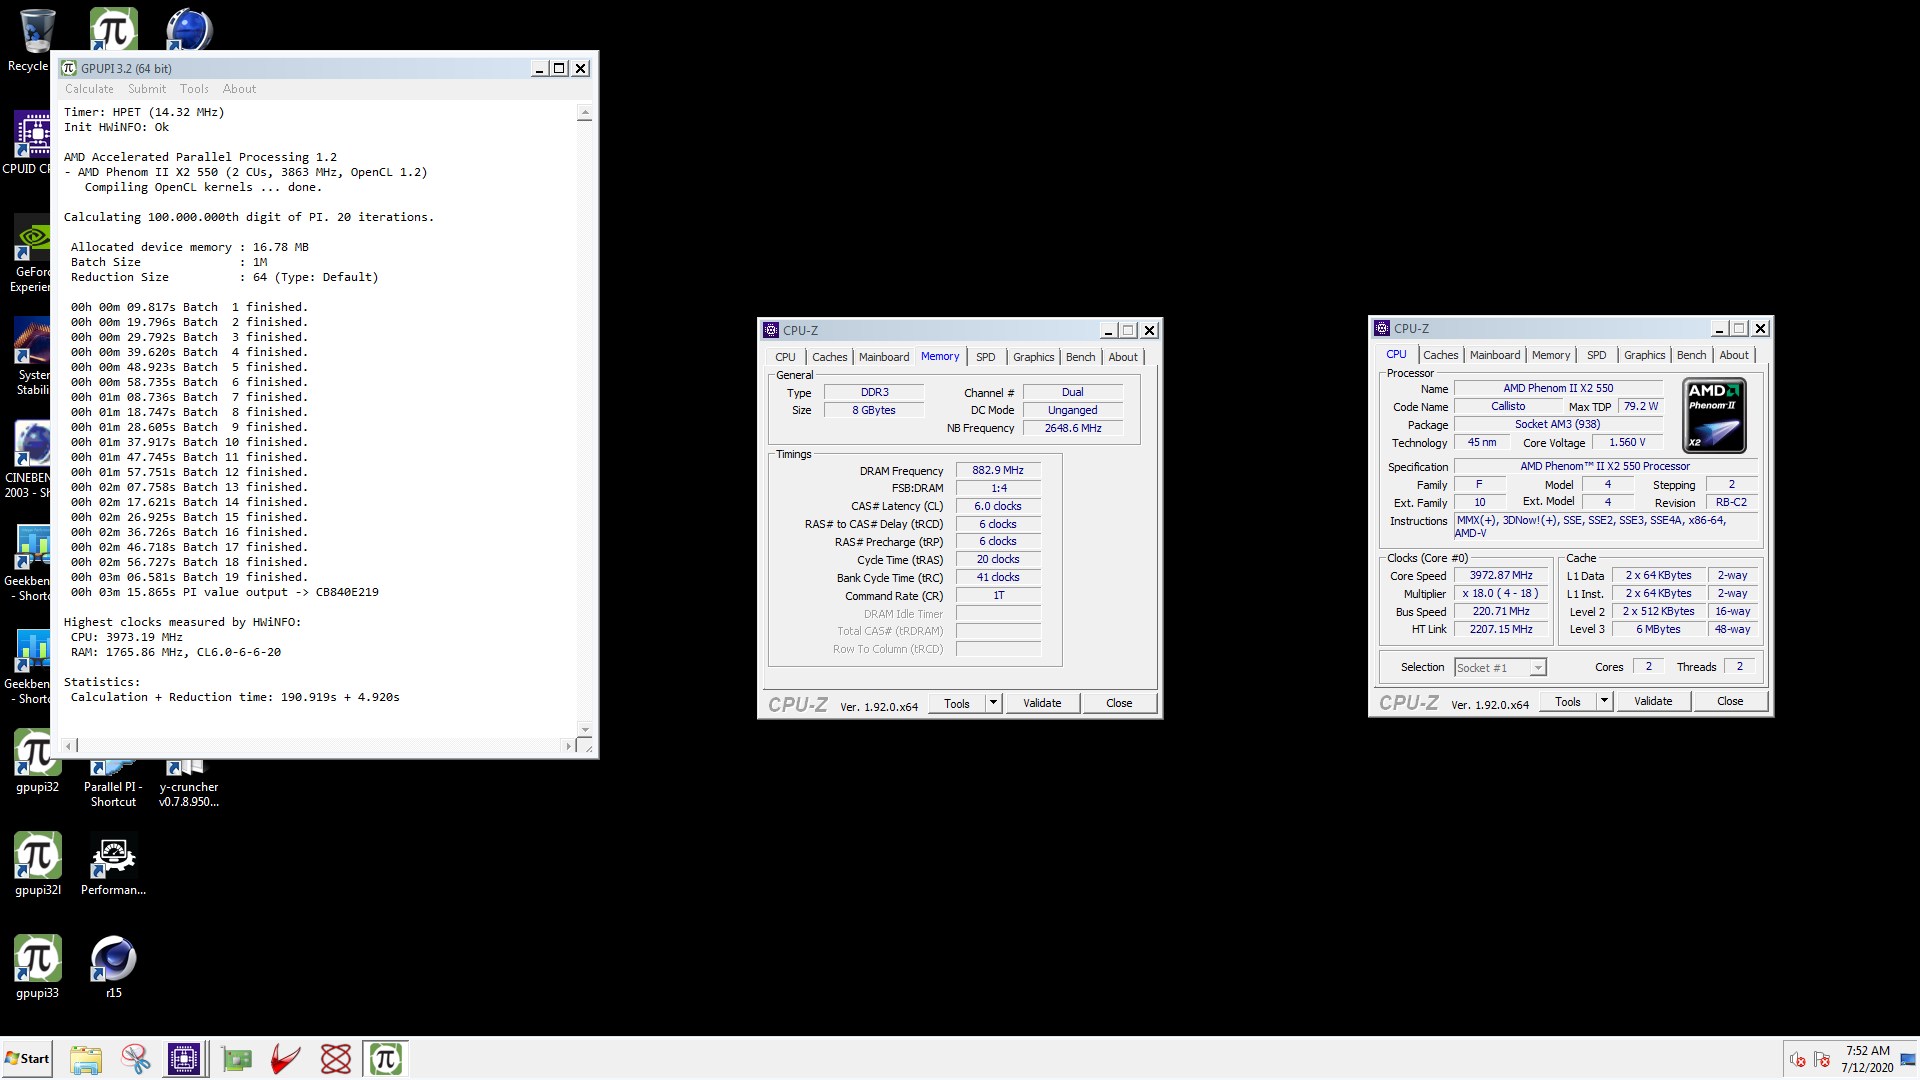The height and width of the screenshot is (1080, 1920).
Task: Click Tools button in right CPU-Z window
Action: pyautogui.click(x=1568, y=701)
